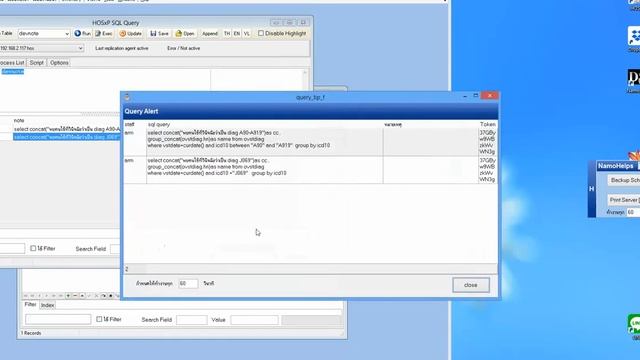The width and height of the screenshot is (640, 360).
Task: Click the staff cell of the first alert row
Action: (x=135, y=142)
